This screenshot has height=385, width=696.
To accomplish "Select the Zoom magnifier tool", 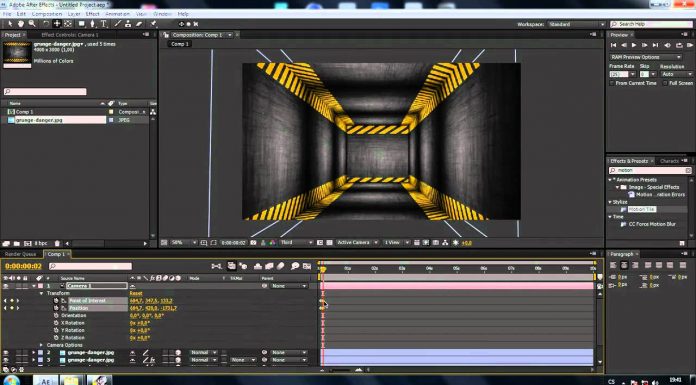I will 32,24.
